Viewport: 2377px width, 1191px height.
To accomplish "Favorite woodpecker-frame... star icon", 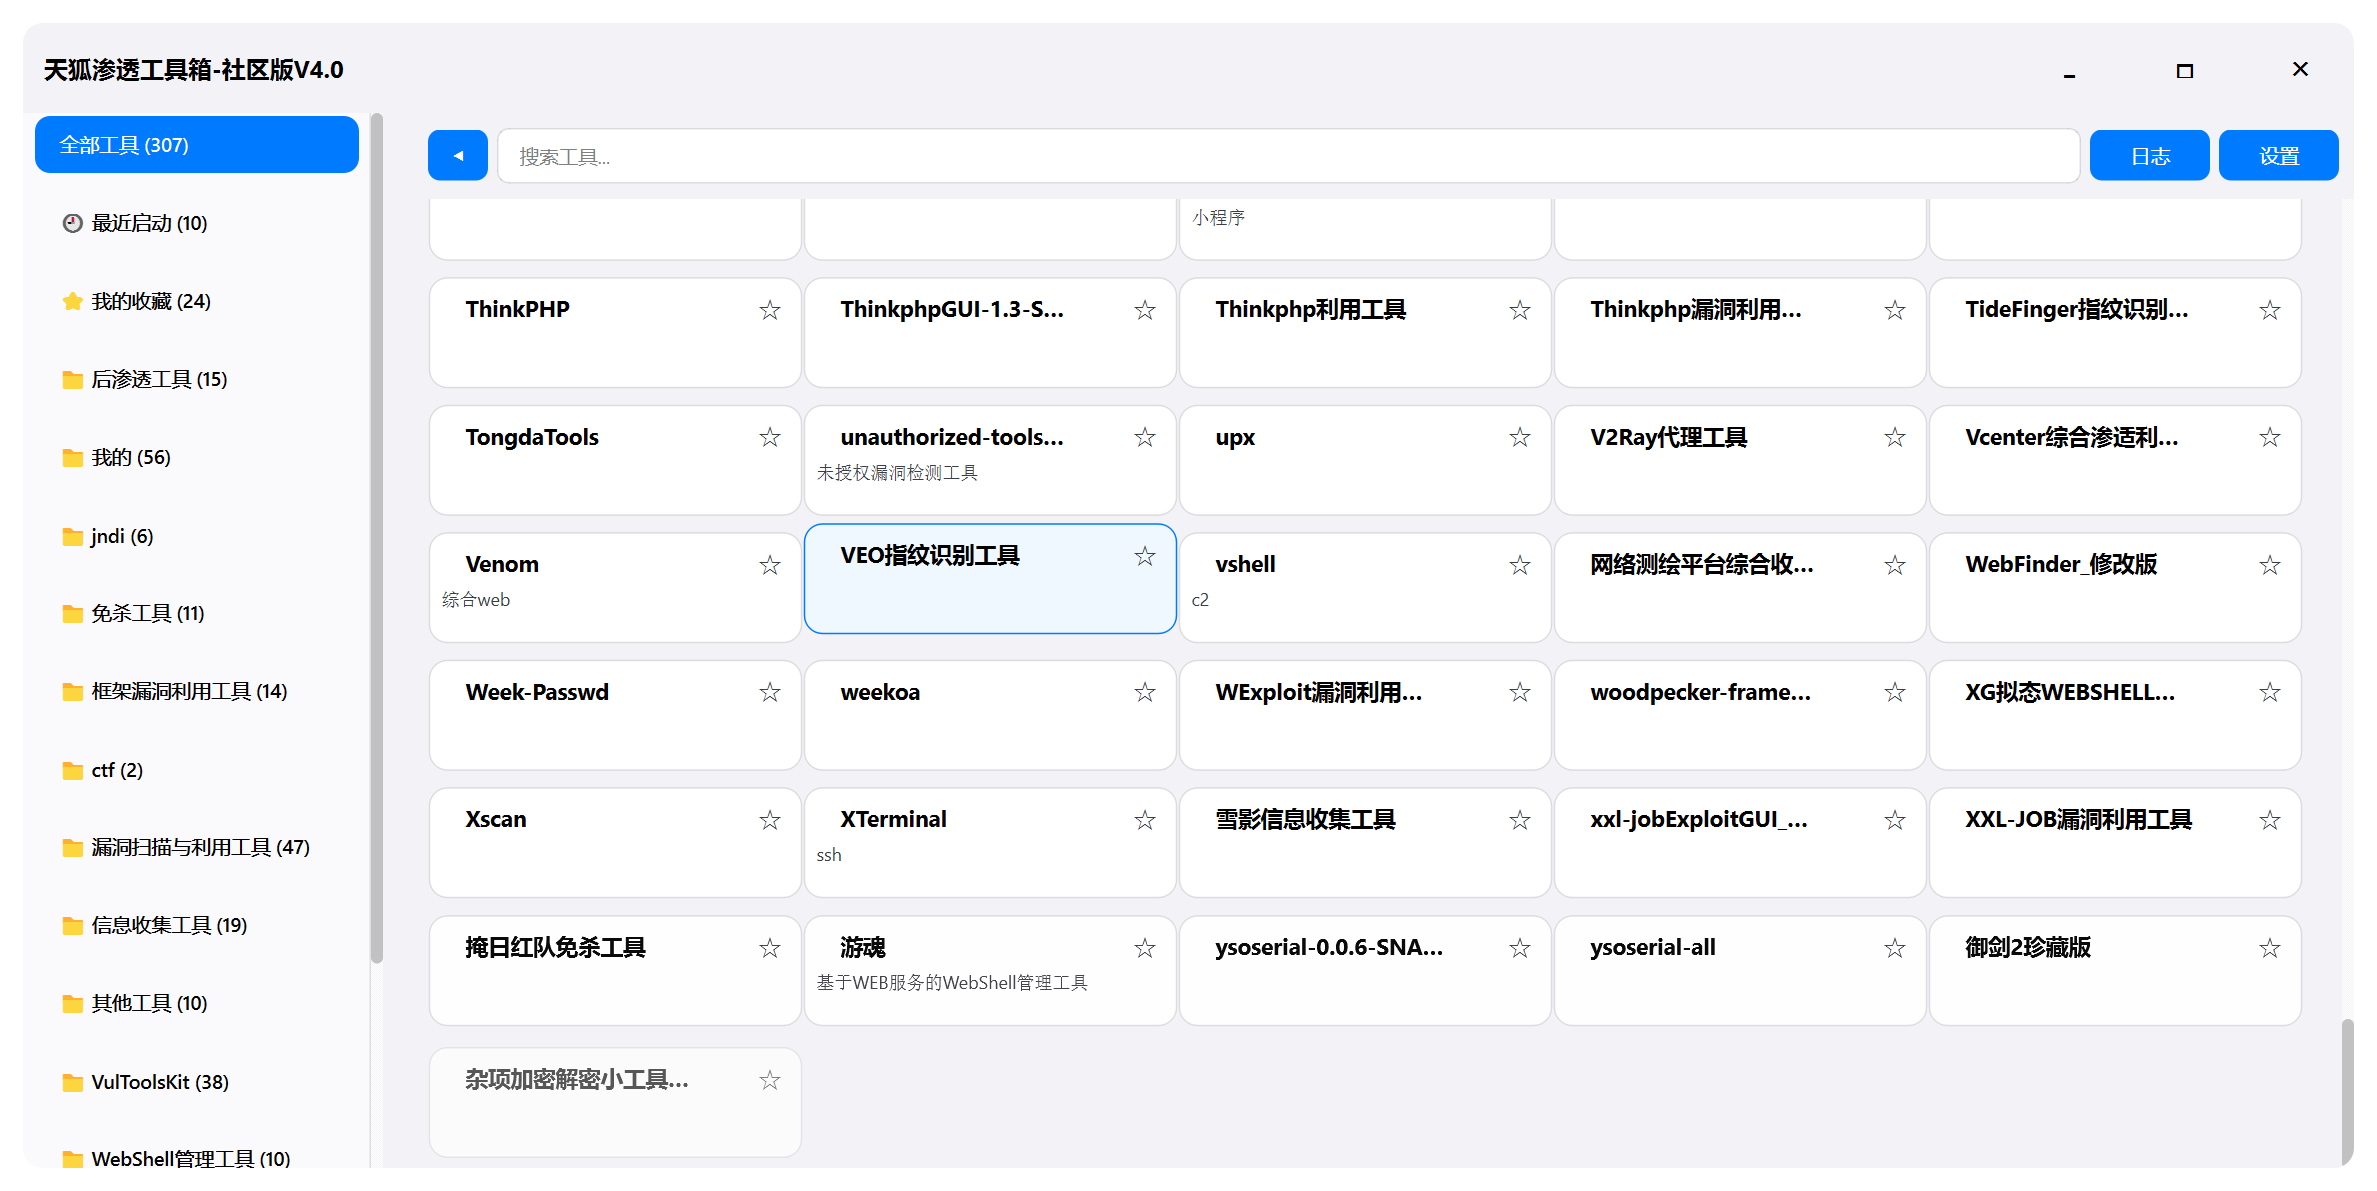I will (x=1894, y=692).
